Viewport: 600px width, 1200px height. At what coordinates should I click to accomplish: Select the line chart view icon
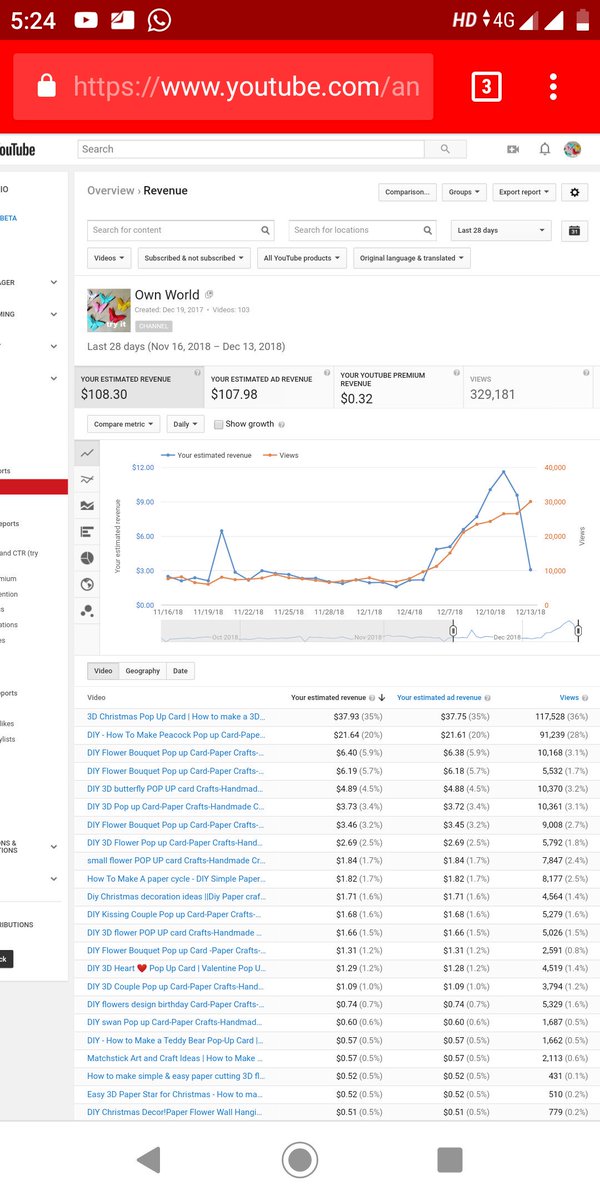click(87, 453)
